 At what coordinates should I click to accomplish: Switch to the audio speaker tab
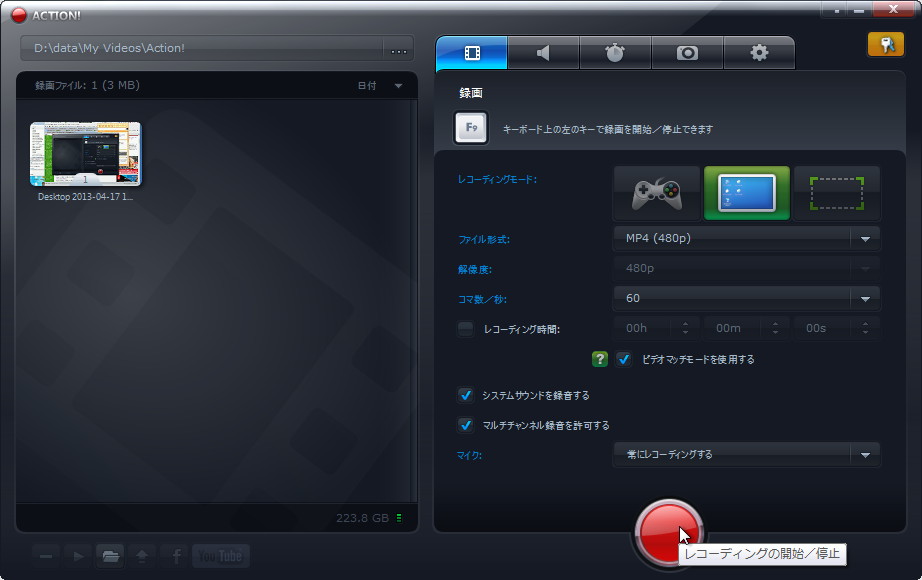[x=543, y=53]
